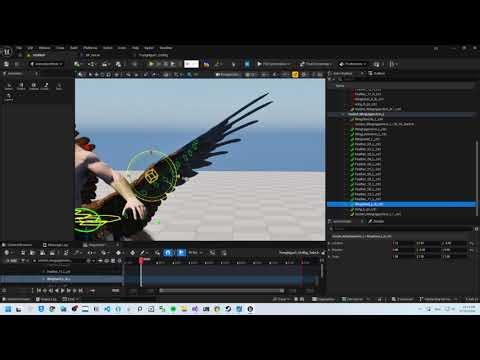Open the cinematics clapperboard dropdown
This screenshot has width=480, height=360.
click(105, 64)
